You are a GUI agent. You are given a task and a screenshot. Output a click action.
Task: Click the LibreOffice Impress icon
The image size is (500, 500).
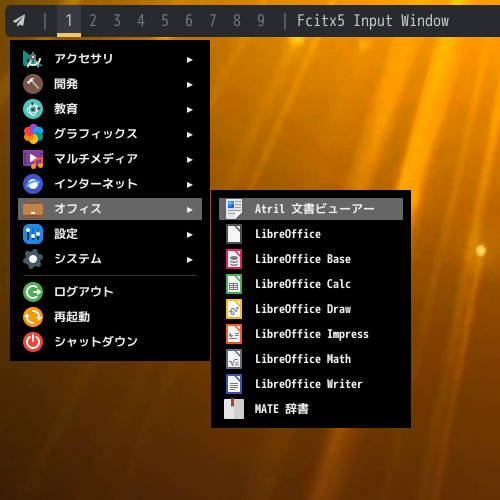[234, 334]
